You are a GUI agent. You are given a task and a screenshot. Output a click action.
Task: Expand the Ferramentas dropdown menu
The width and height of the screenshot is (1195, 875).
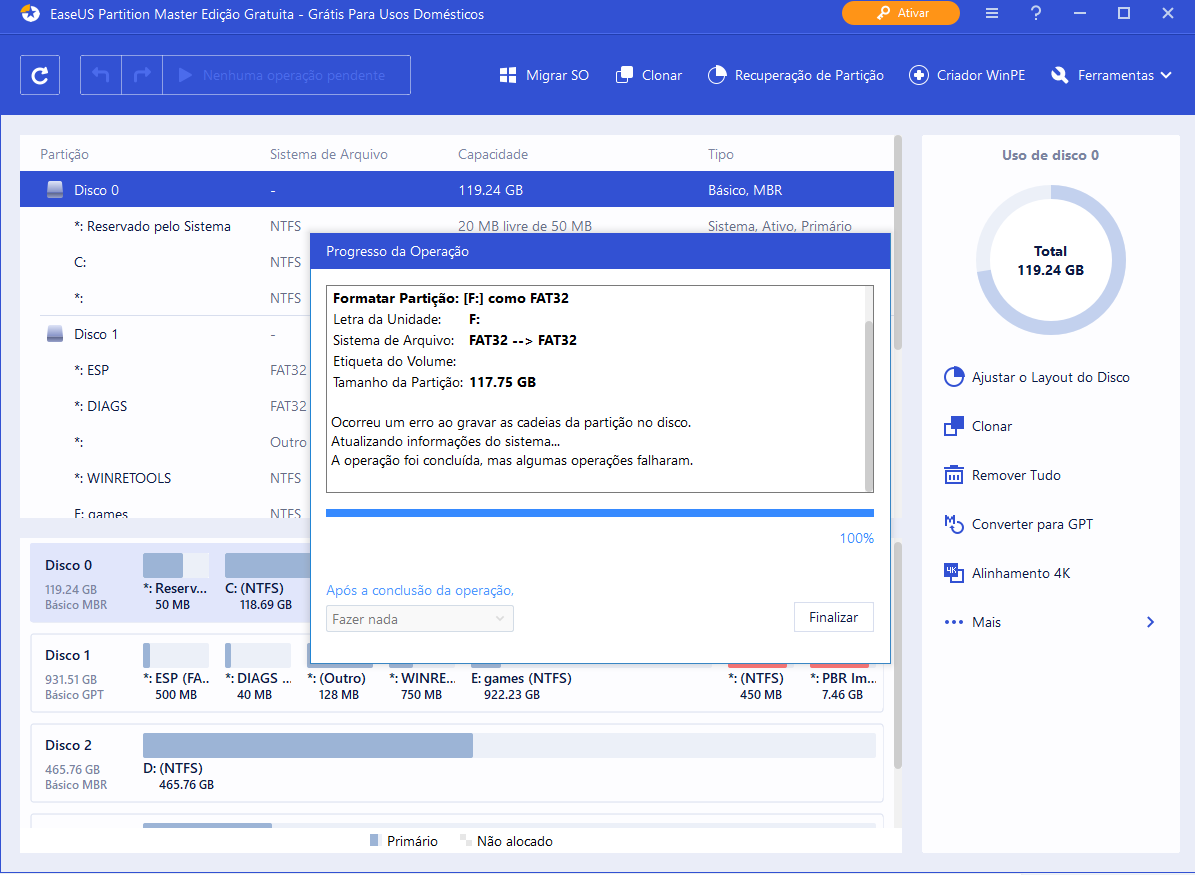pos(1111,75)
